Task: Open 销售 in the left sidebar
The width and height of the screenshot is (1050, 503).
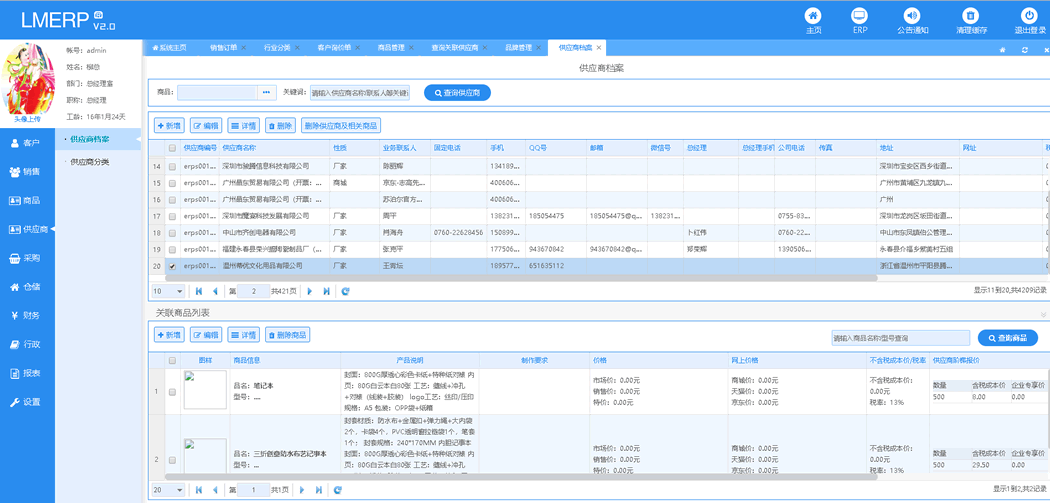Action: pyautogui.click(x=27, y=171)
